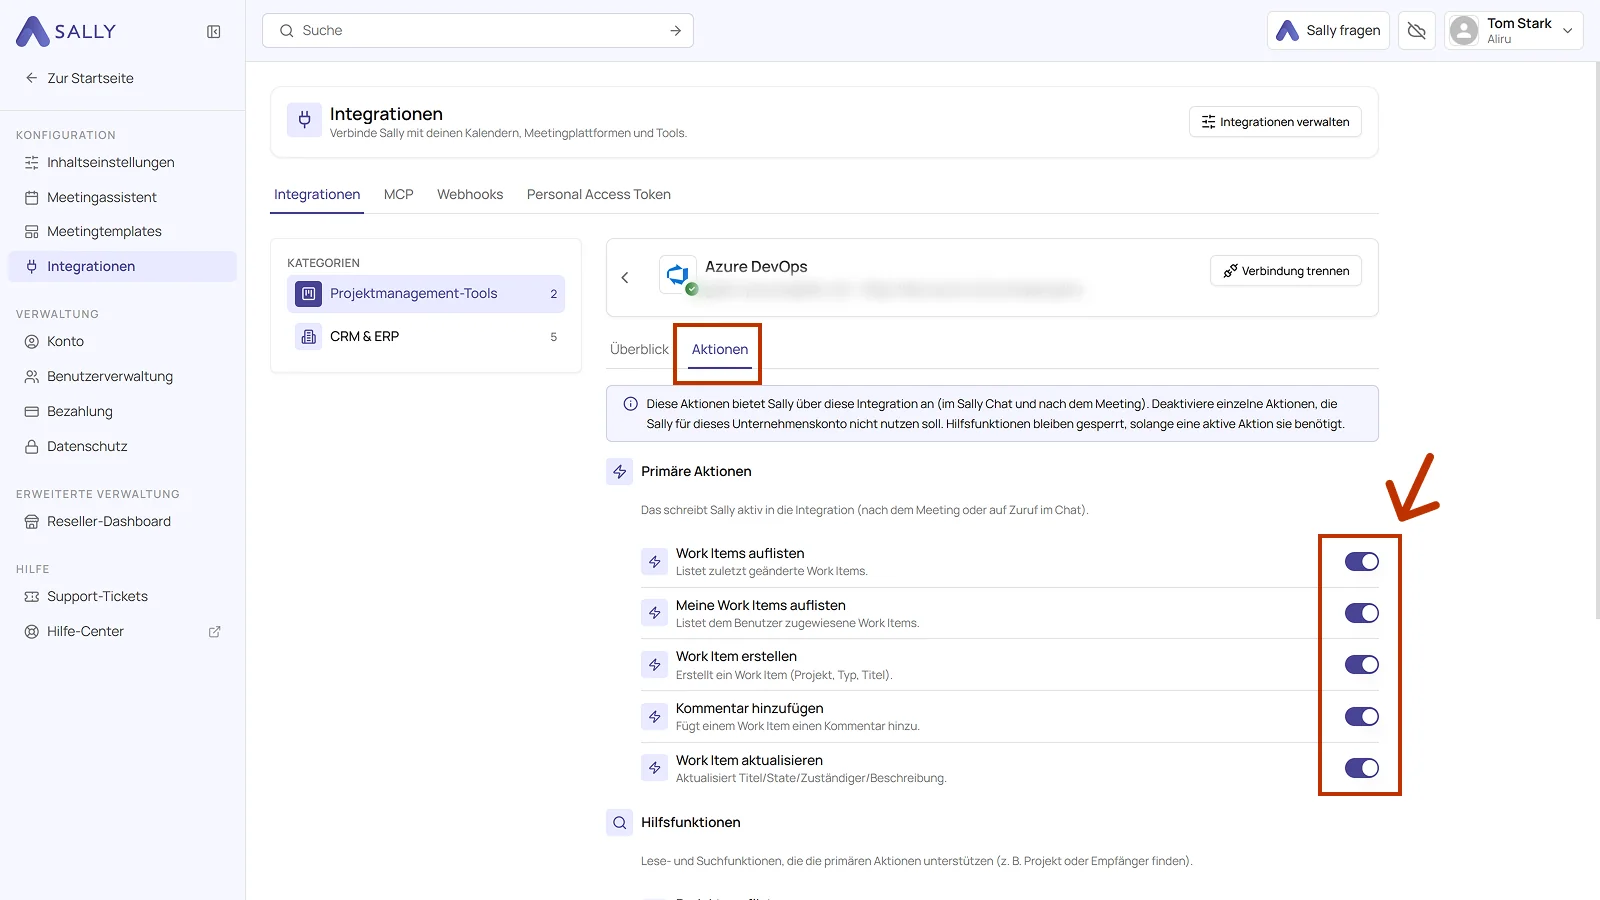Click the Sally fragen button

[1328, 31]
